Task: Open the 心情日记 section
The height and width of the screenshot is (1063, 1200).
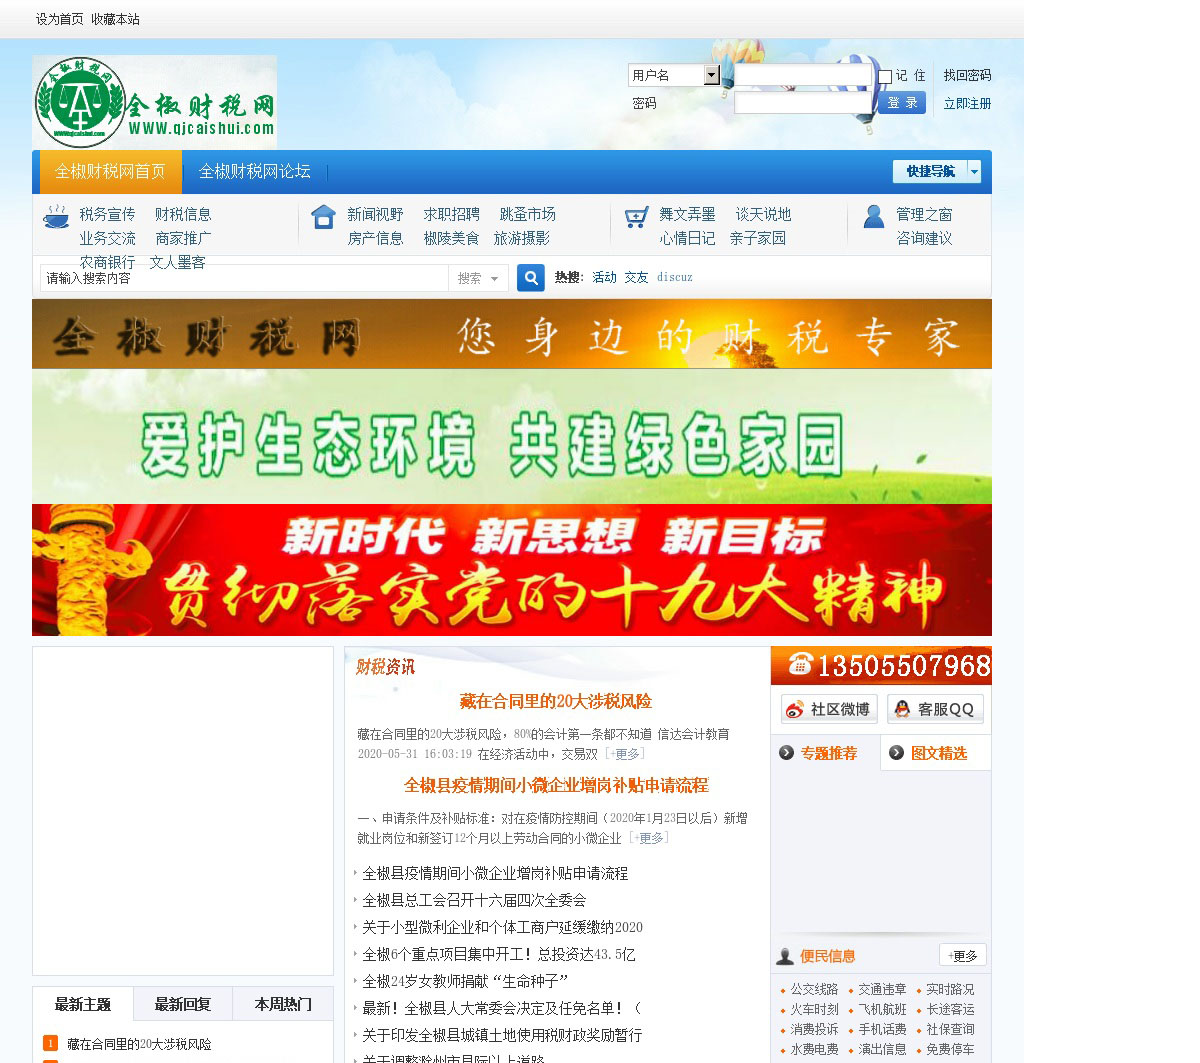Action: [x=687, y=238]
